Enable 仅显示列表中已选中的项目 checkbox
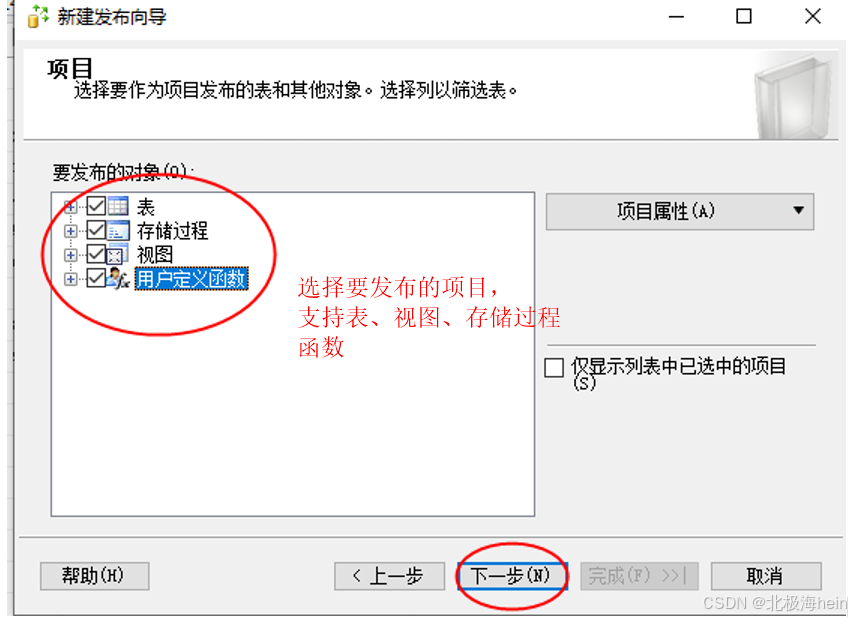 (x=554, y=367)
